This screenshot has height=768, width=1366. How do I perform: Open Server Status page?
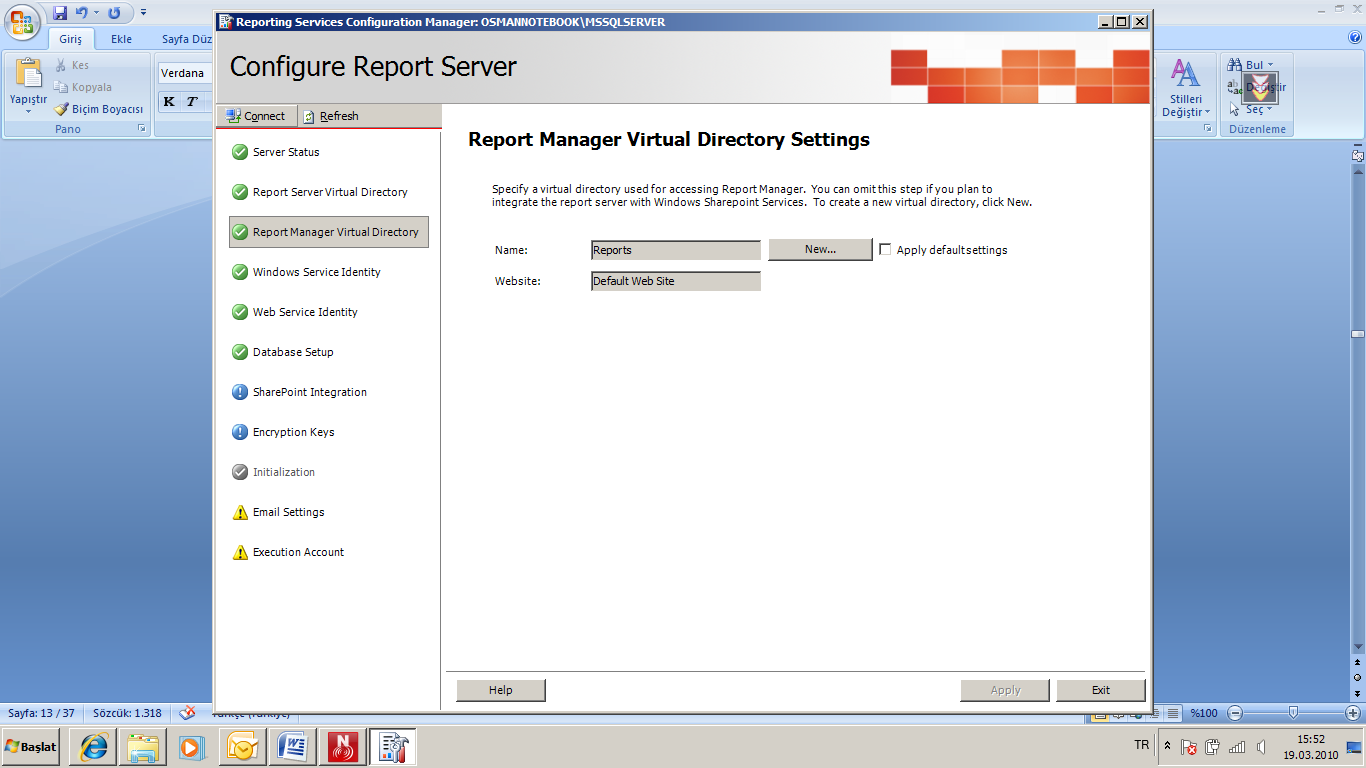pos(275,152)
